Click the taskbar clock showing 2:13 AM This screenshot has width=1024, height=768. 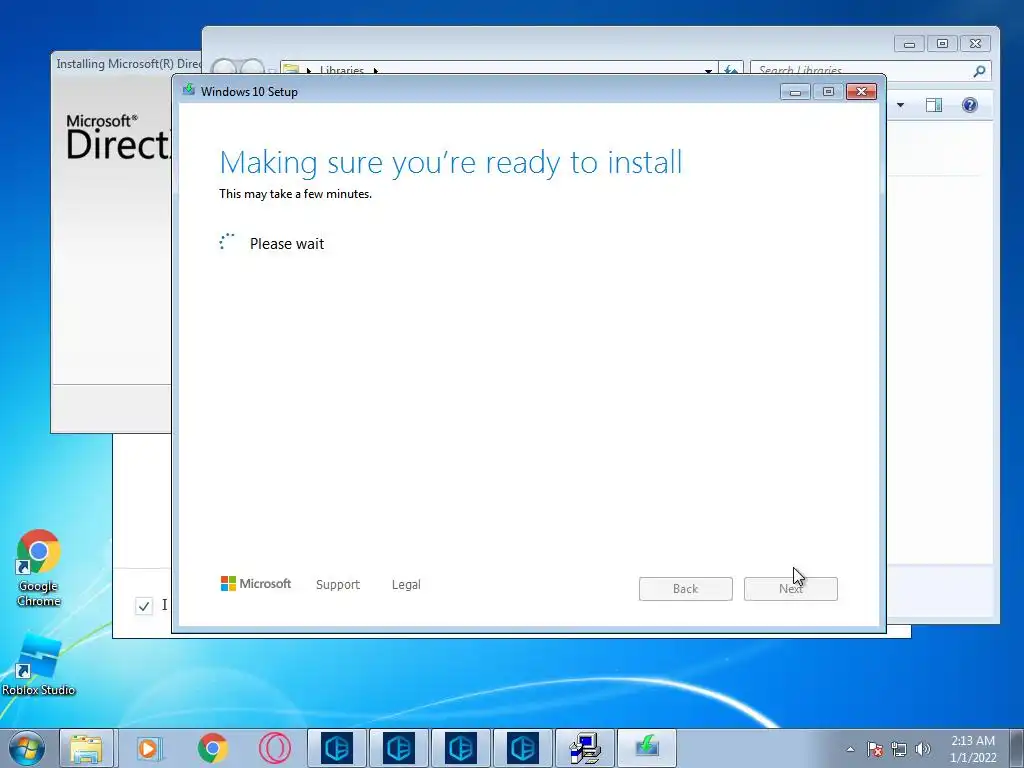tap(973, 749)
